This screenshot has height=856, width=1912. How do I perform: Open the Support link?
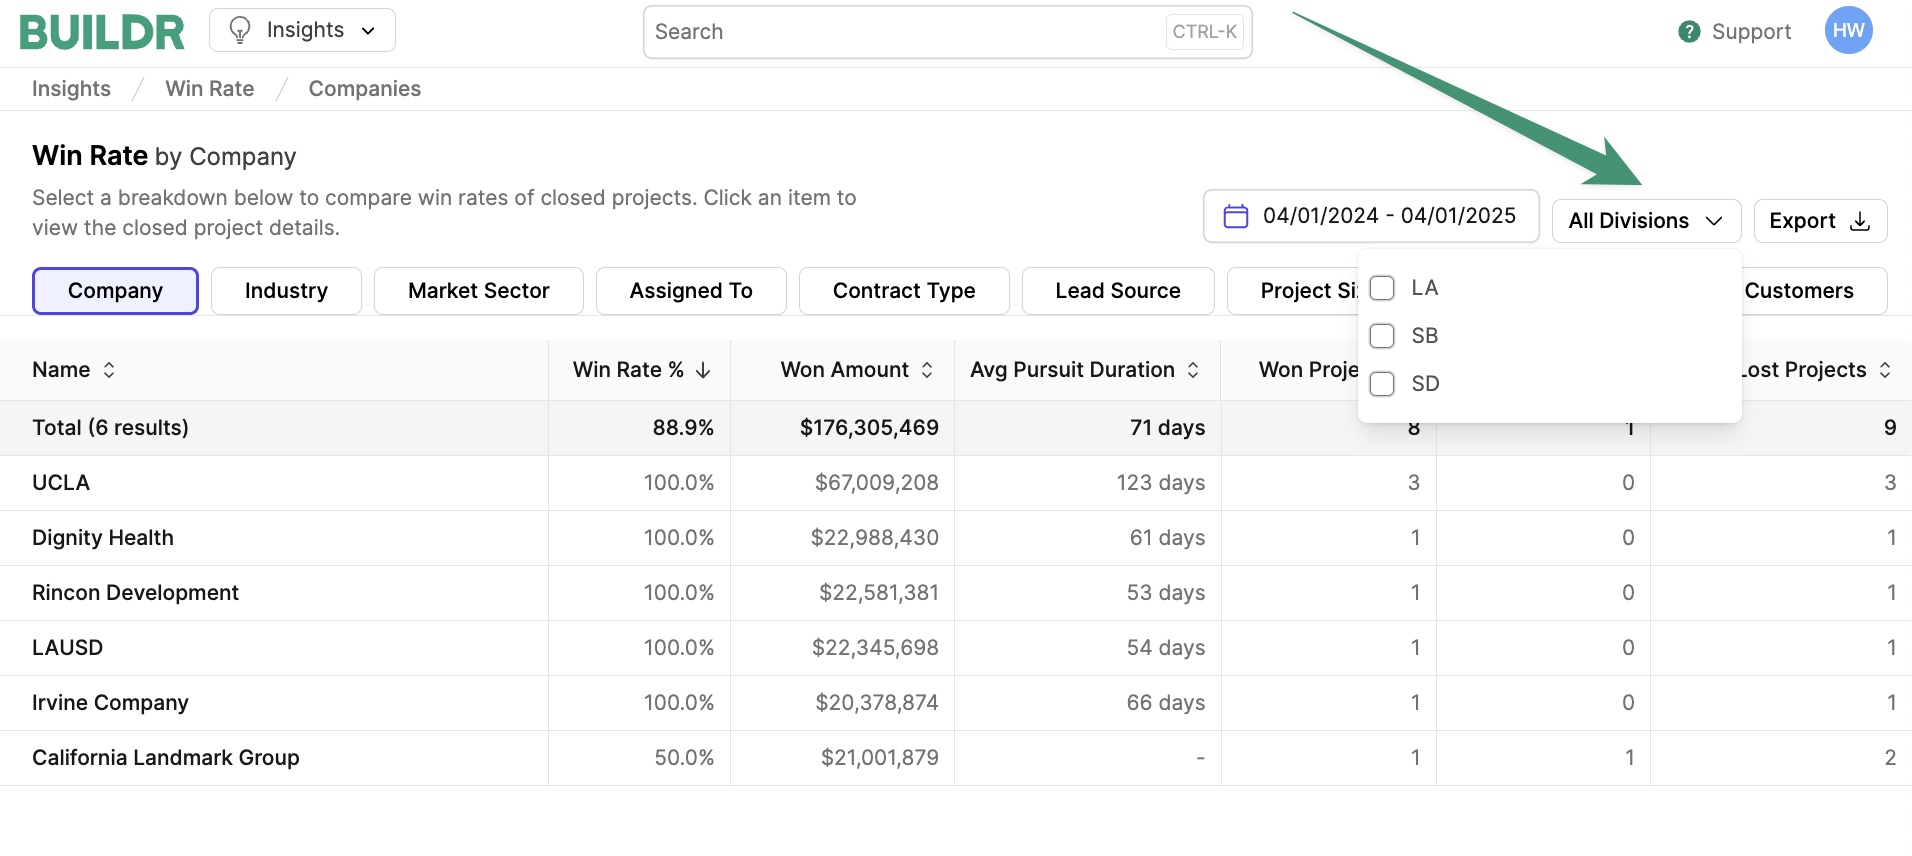[1735, 32]
